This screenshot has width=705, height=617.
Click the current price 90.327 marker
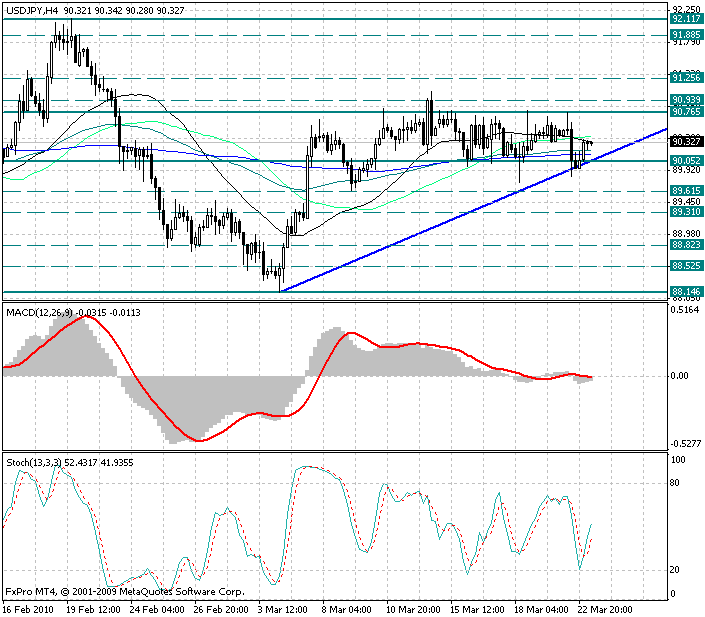[x=685, y=142]
